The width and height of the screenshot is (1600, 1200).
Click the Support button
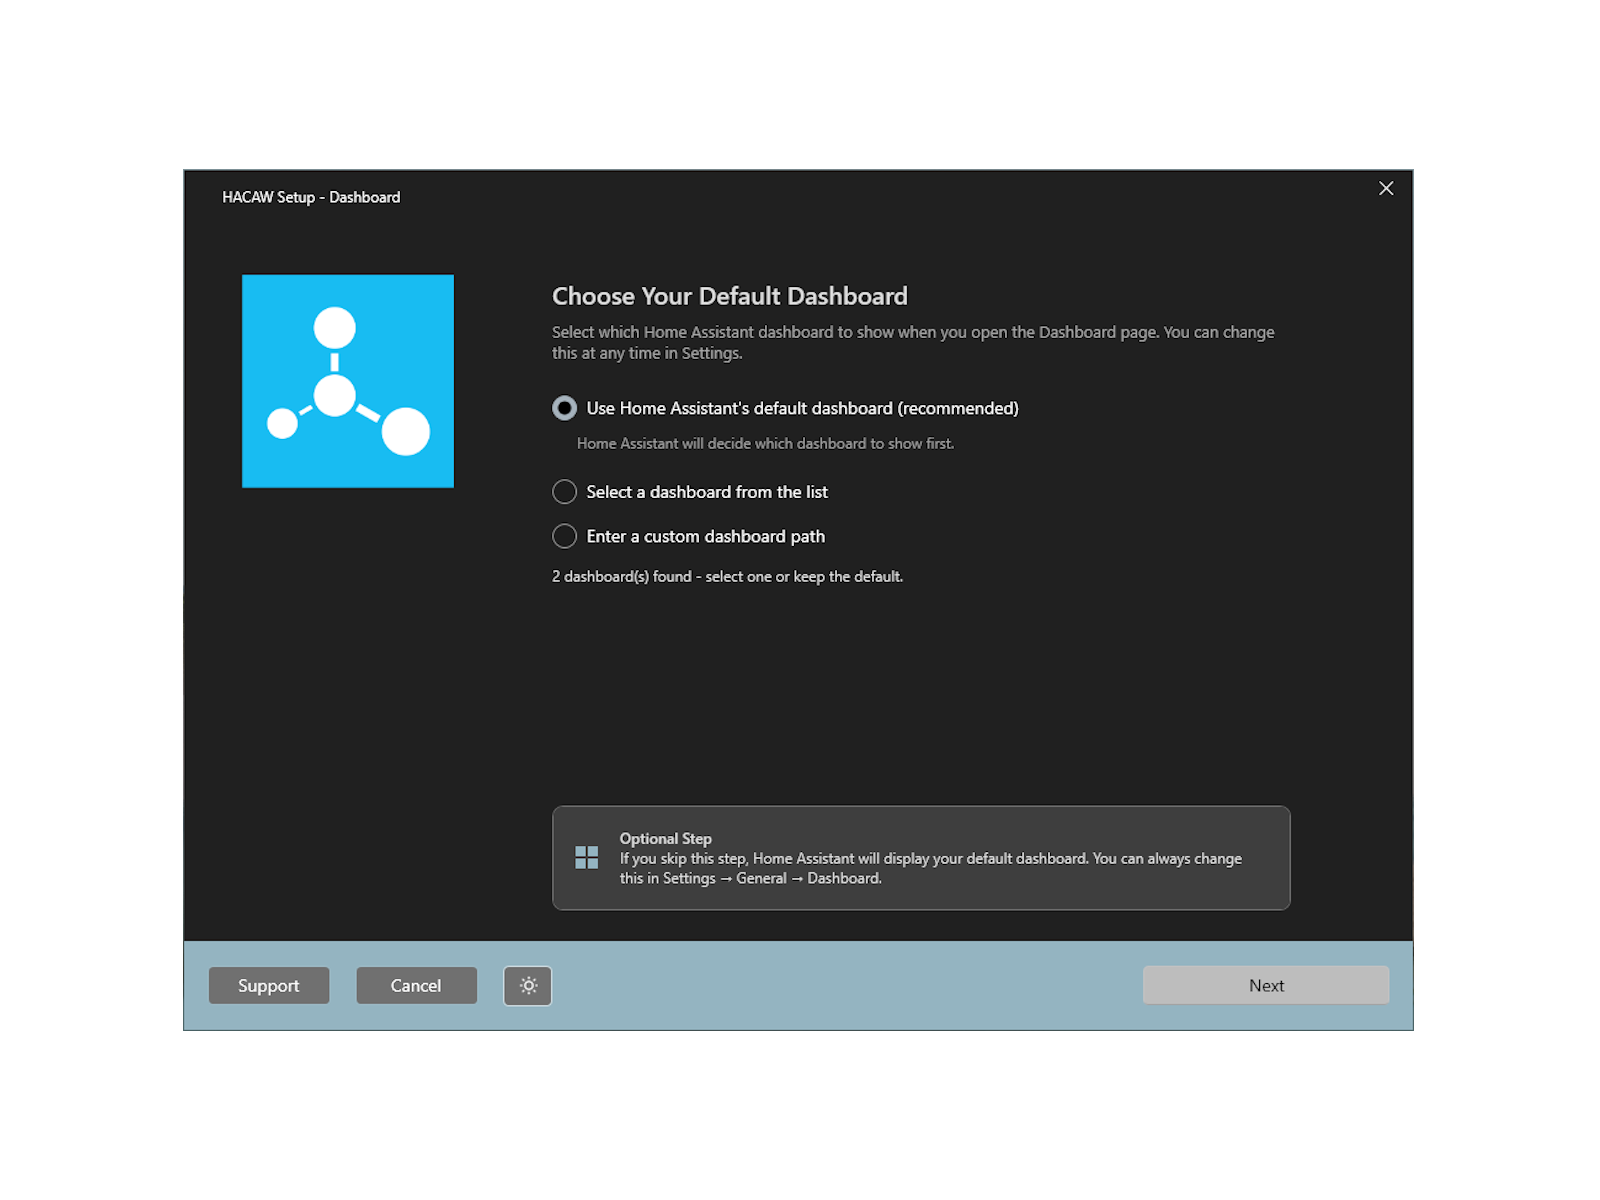269,986
